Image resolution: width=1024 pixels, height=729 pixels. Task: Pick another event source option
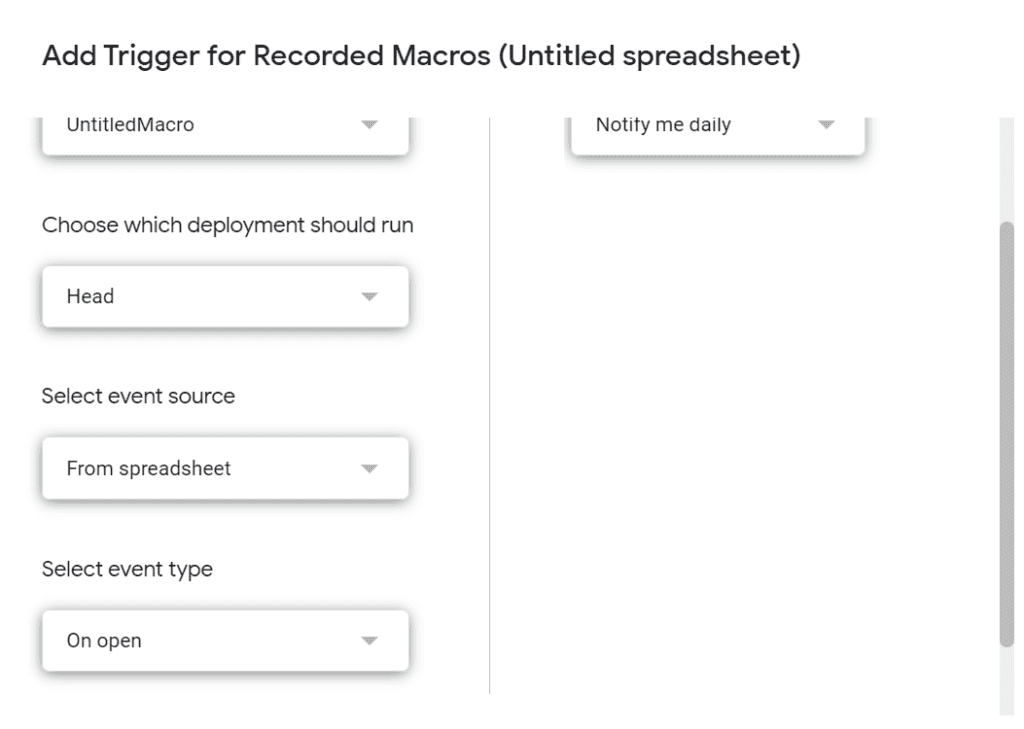click(225, 467)
